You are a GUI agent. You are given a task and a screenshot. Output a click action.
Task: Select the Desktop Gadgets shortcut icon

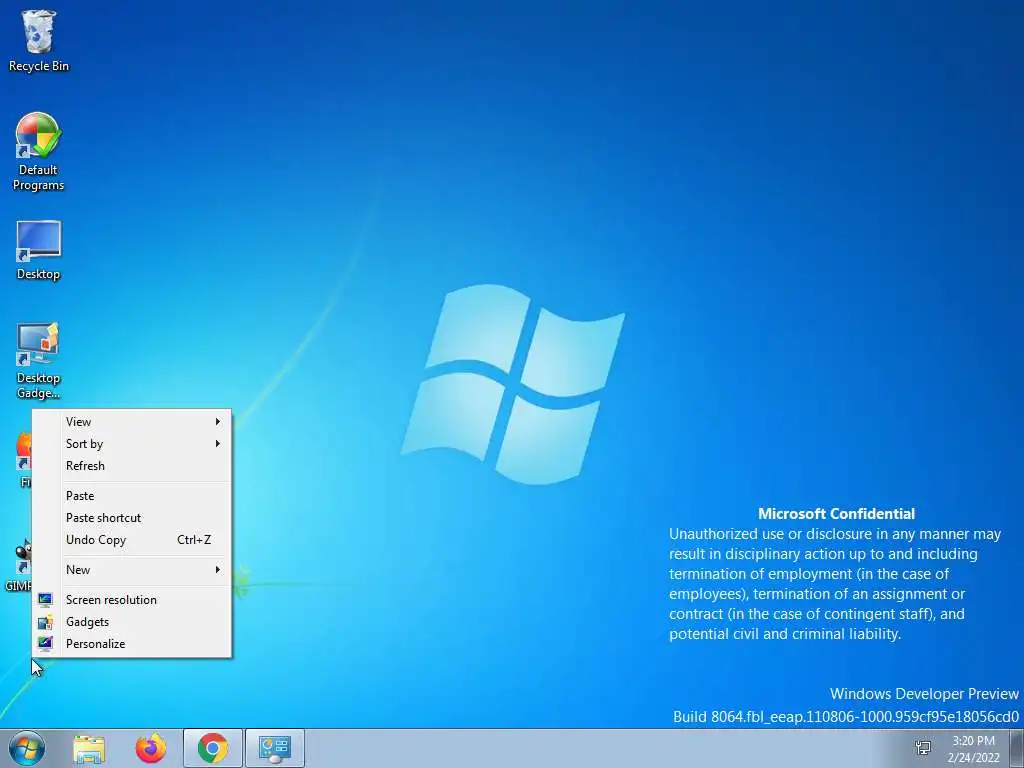pyautogui.click(x=39, y=360)
